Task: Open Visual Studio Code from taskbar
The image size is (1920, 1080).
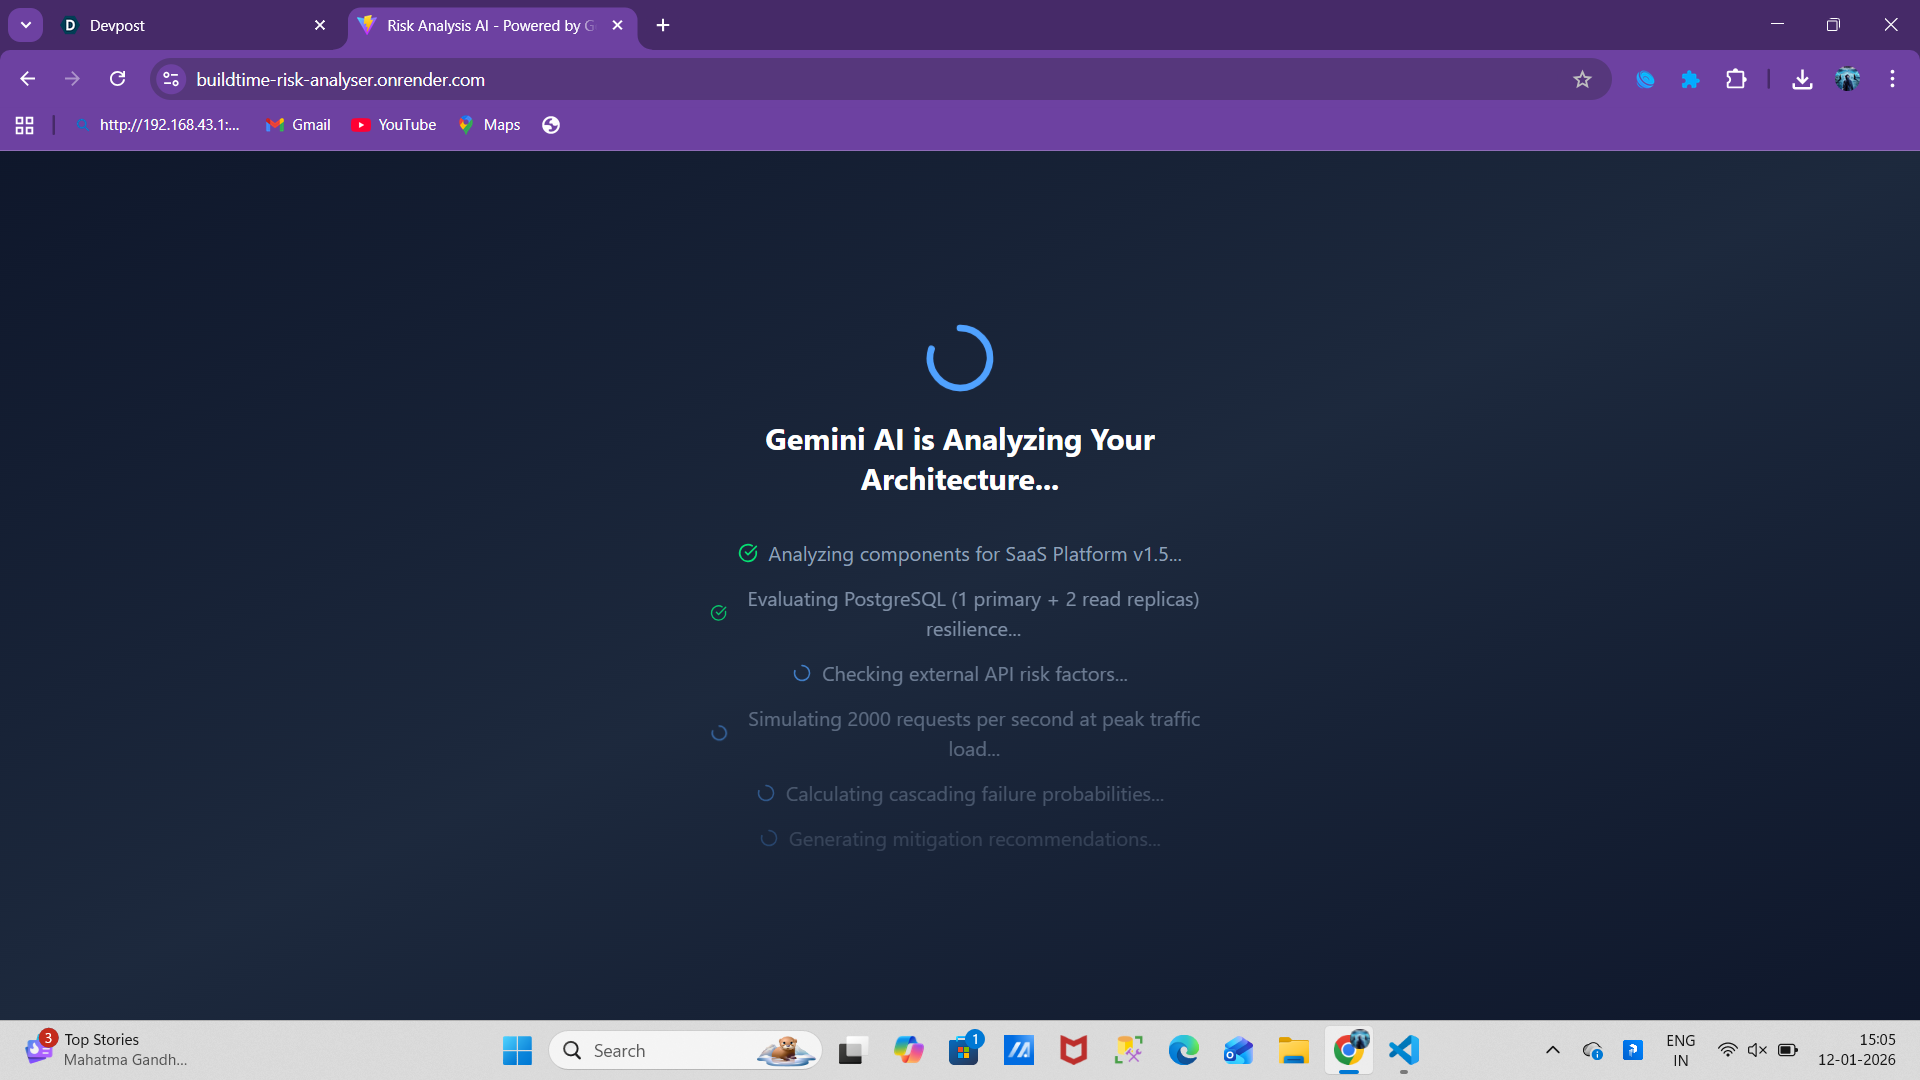Action: point(1403,1050)
